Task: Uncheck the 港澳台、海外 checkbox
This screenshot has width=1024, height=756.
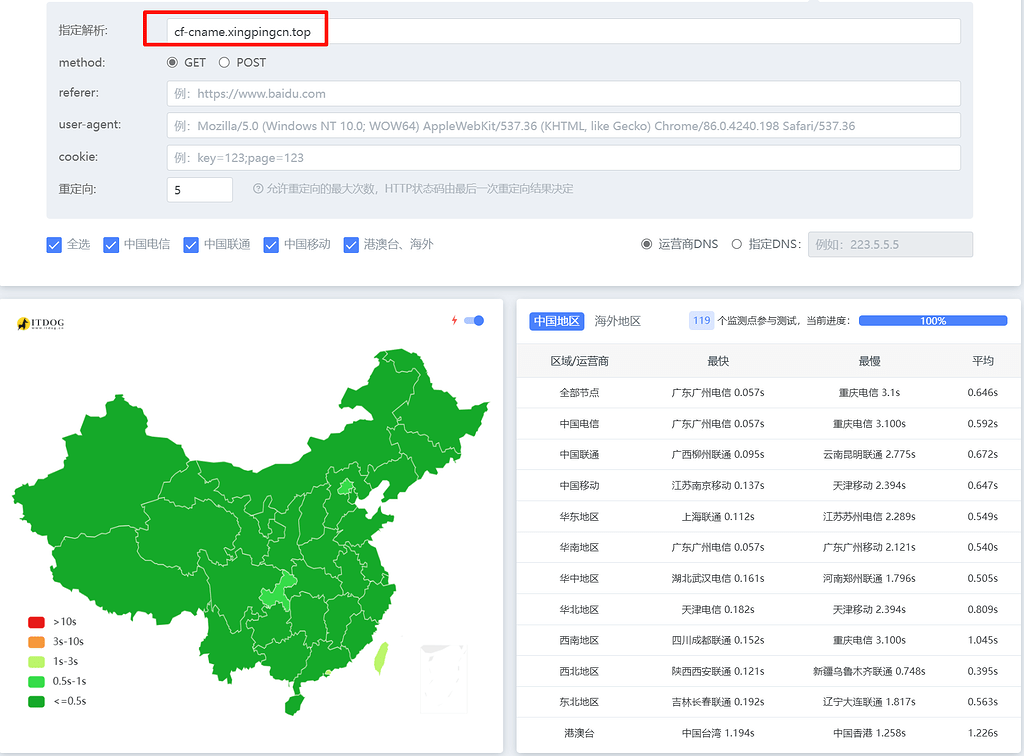Action: pos(351,245)
